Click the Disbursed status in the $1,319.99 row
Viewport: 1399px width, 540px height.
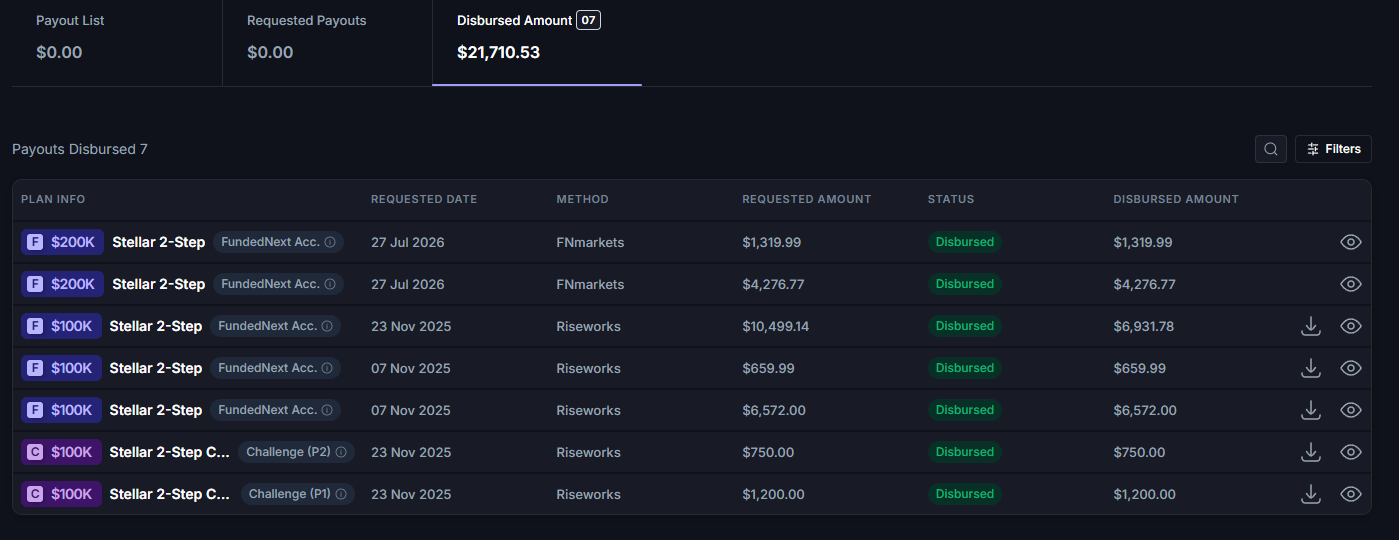tap(965, 242)
